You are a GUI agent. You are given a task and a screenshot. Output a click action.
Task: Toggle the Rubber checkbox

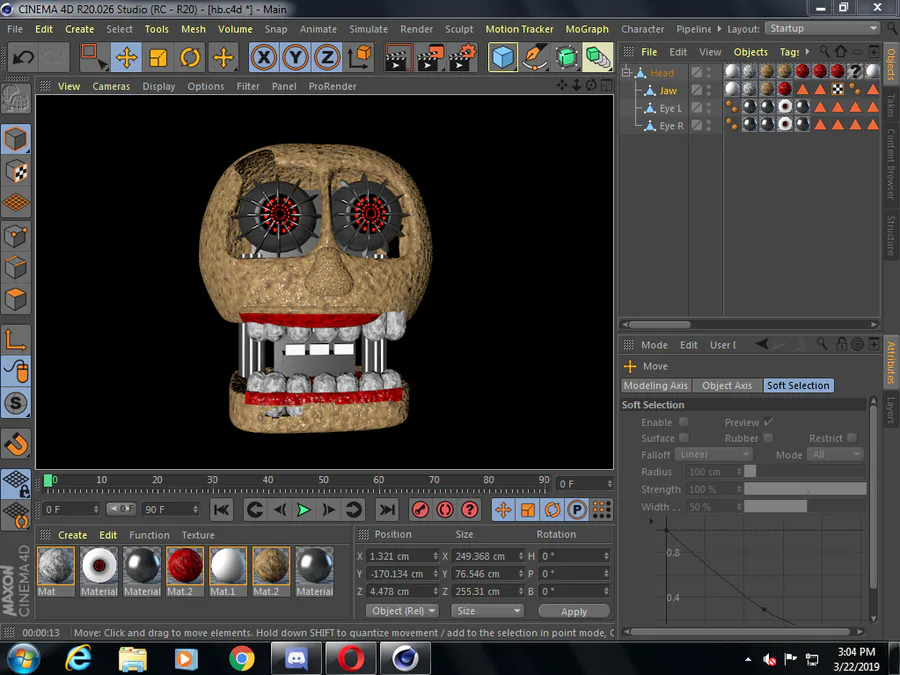click(x=768, y=438)
